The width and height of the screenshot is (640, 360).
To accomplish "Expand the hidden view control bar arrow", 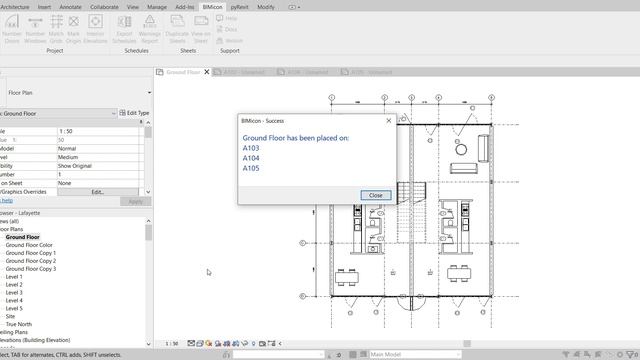I will [280, 343].
